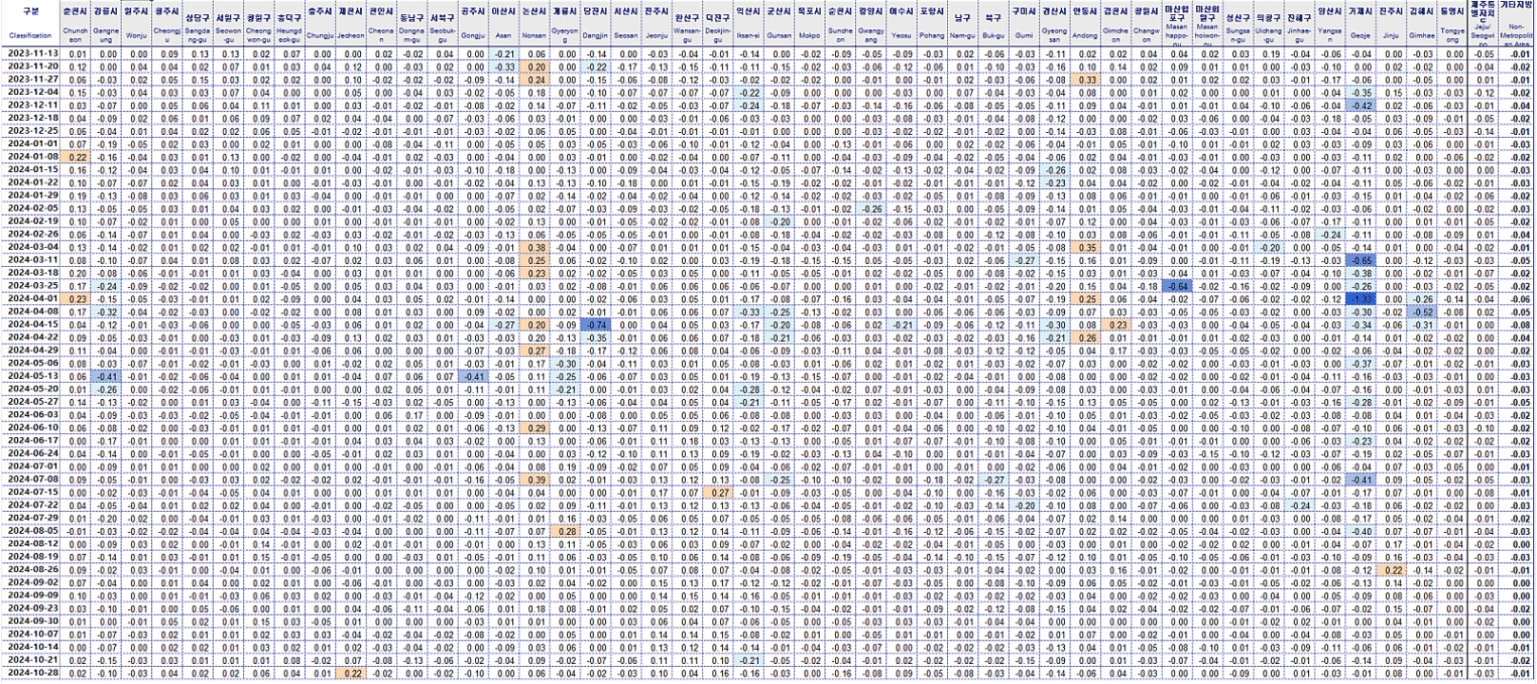Viewport: 1537px width, 684px height.
Task: Click the -0.52 cell in Gimhae column
Action: pyautogui.click(x=1421, y=312)
